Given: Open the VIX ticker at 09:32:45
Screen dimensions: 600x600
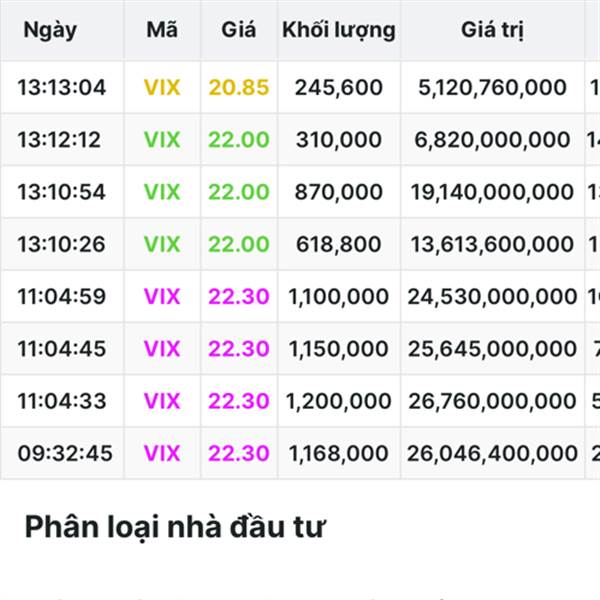Looking at the screenshot, I should click(162, 453).
